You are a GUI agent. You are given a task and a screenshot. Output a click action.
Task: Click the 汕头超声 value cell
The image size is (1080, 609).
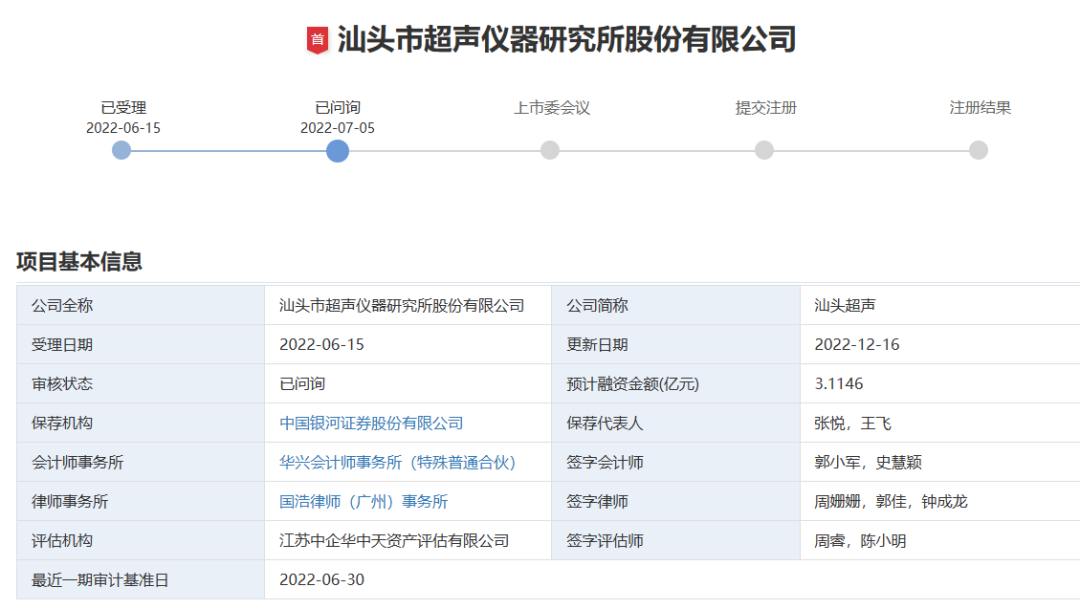click(x=940, y=305)
